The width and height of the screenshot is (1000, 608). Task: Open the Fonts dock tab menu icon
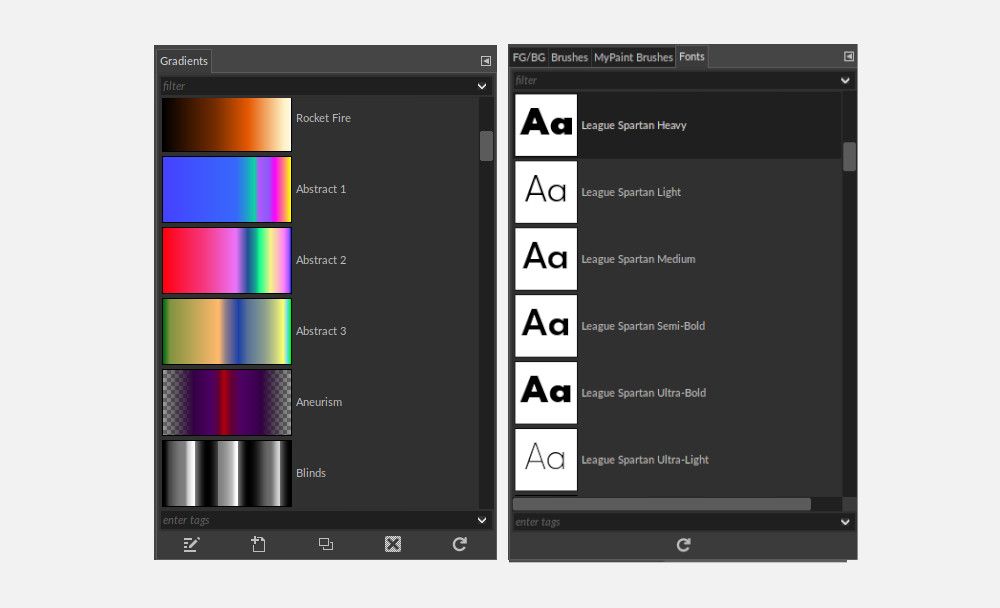849,57
